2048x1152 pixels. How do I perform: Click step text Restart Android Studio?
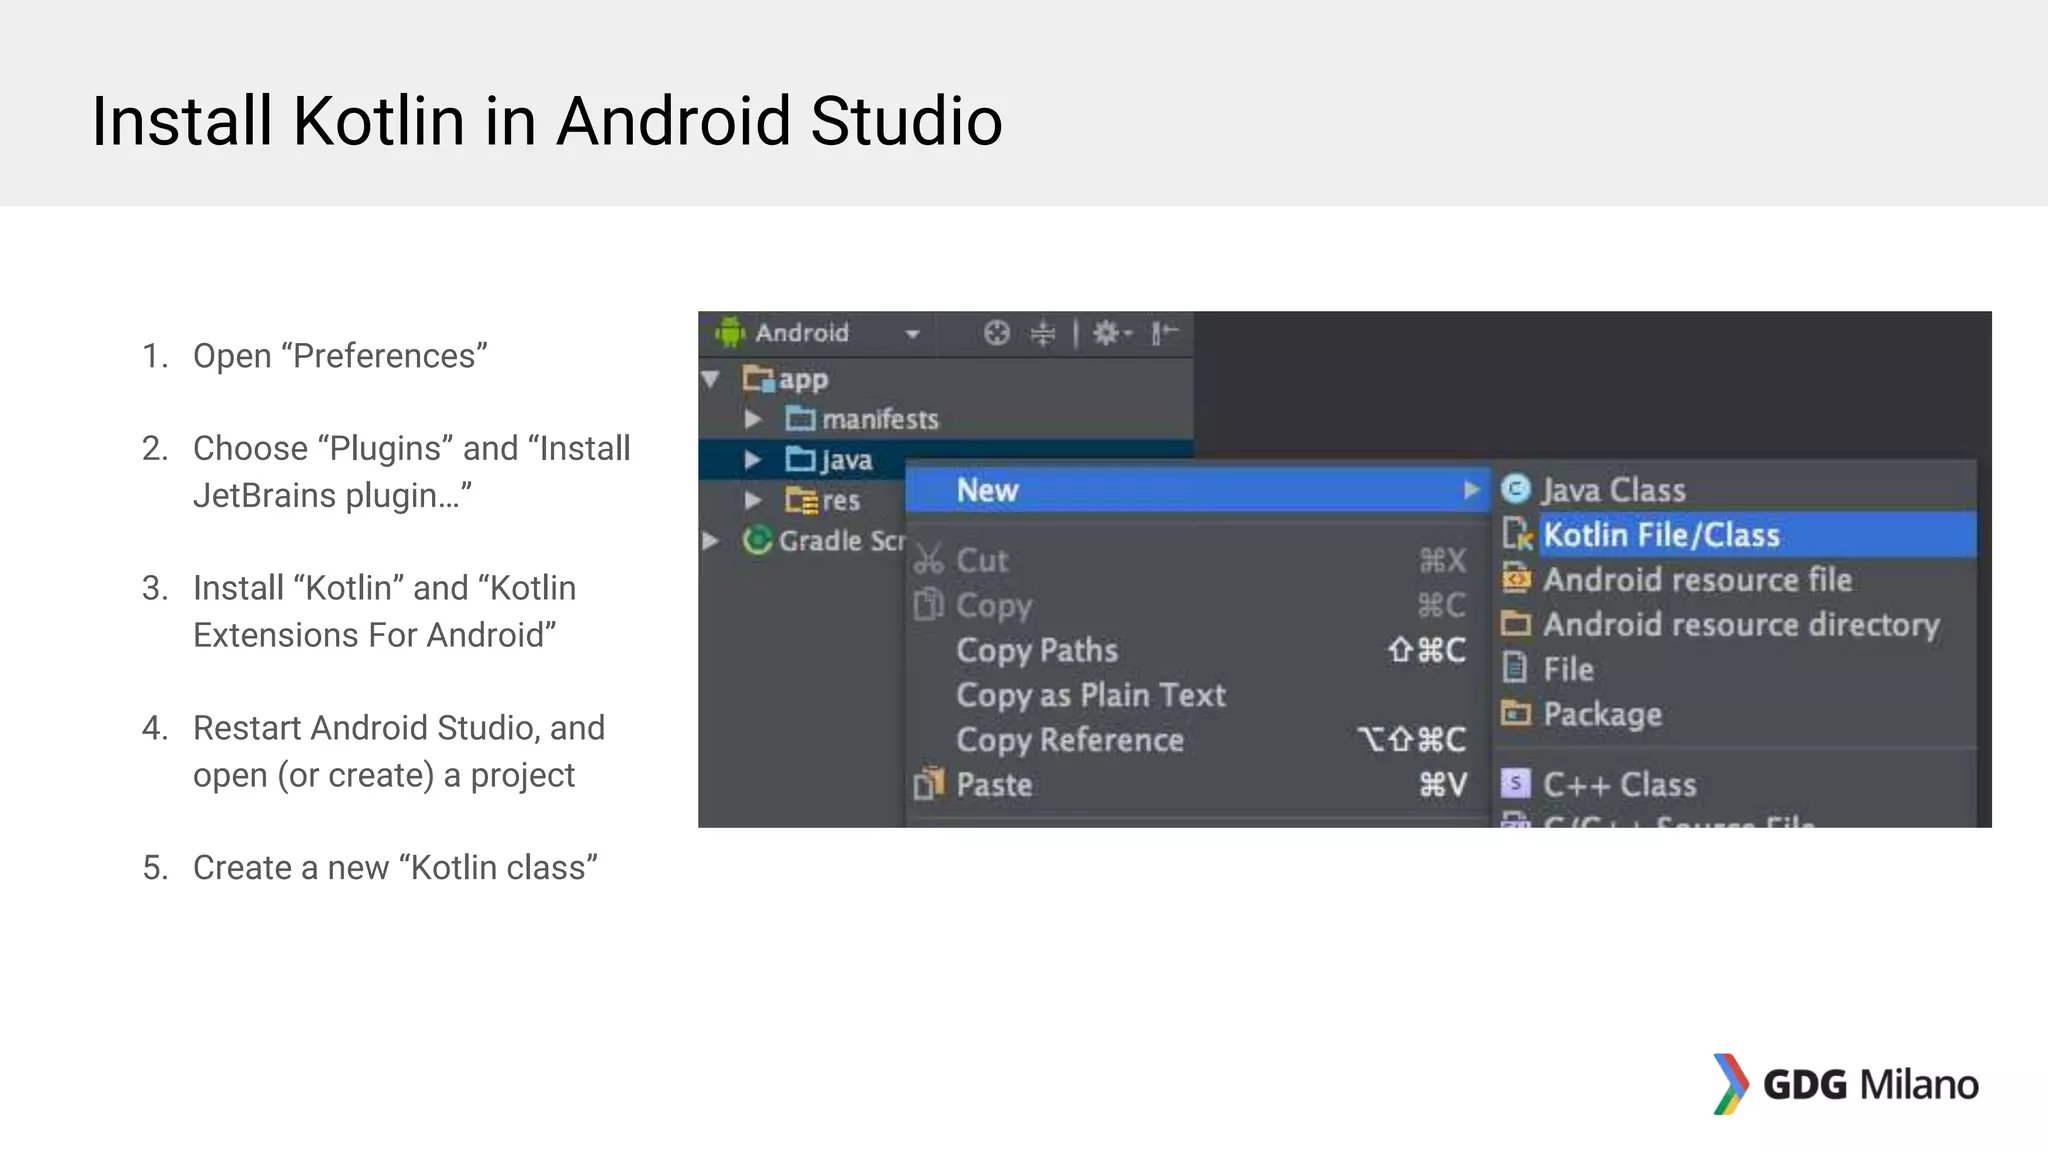click(x=399, y=751)
